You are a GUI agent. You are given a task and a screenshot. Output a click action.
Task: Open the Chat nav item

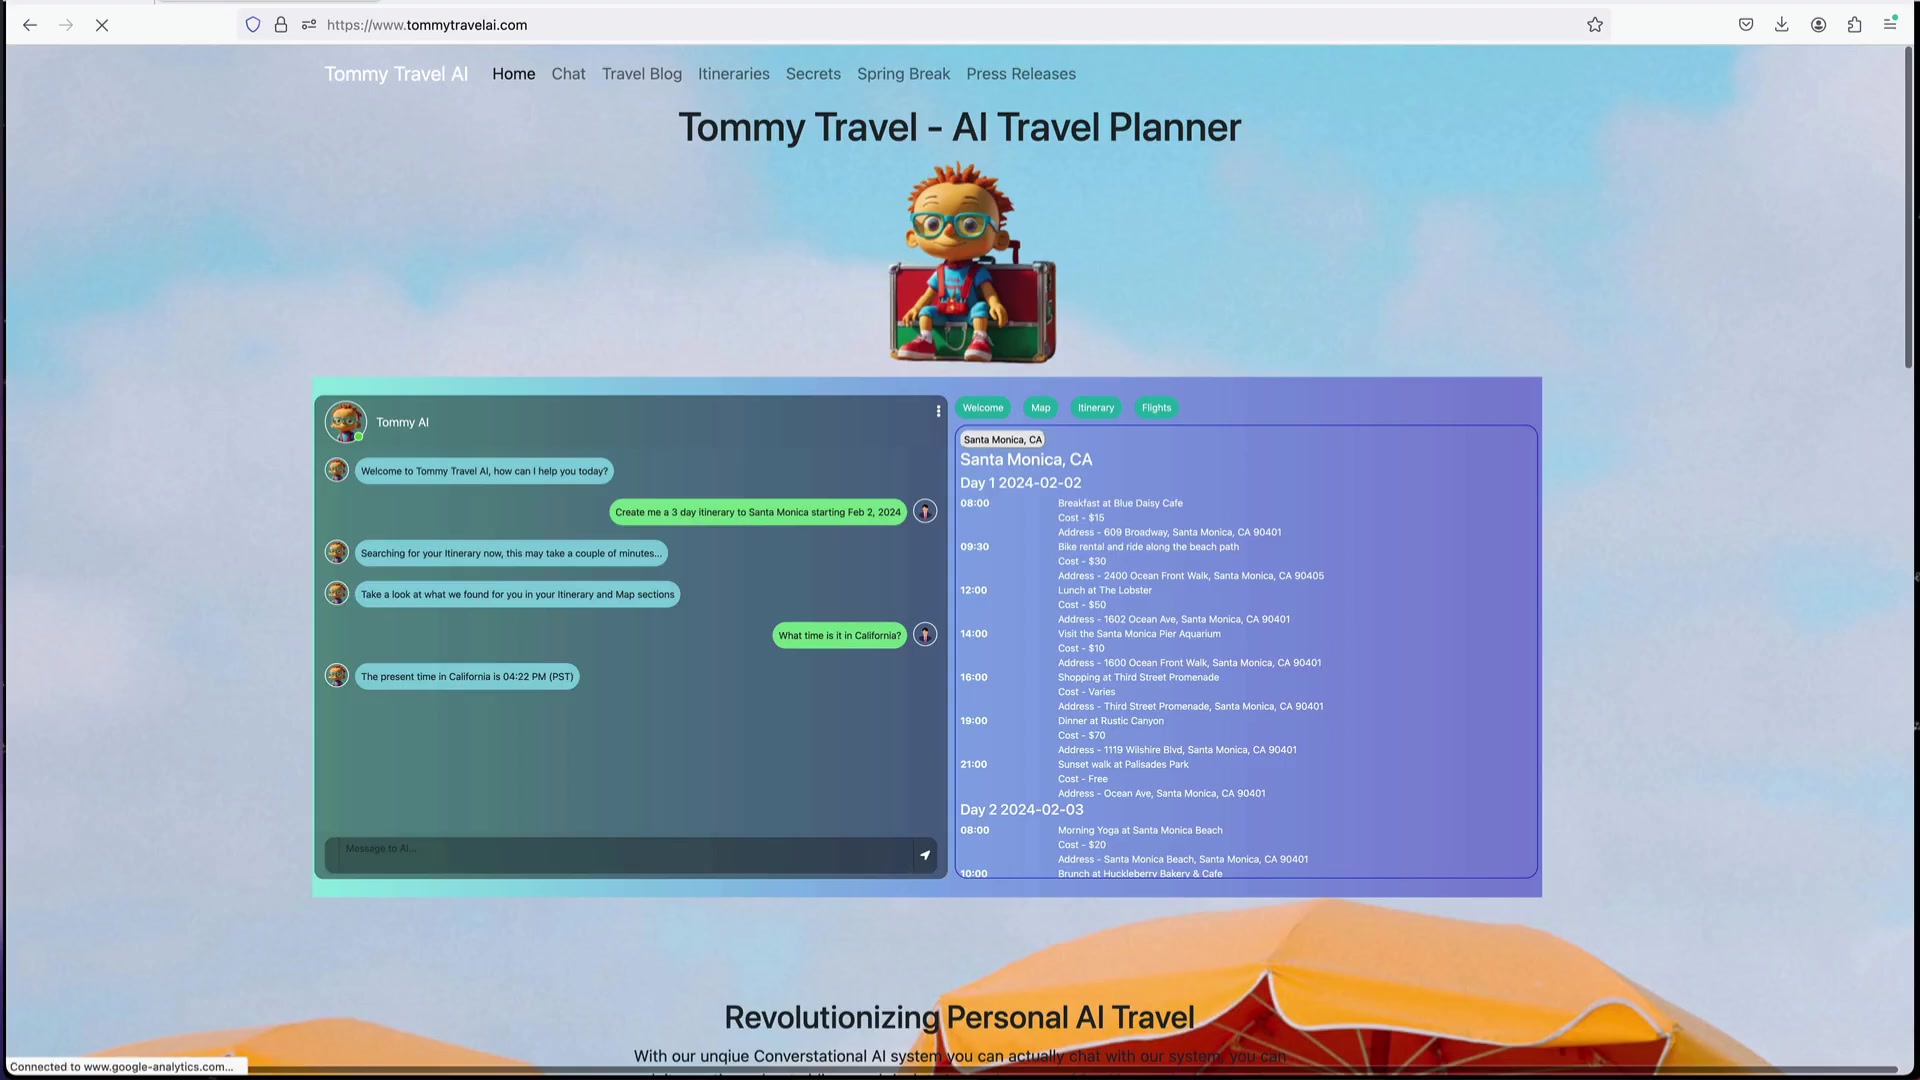coord(568,74)
